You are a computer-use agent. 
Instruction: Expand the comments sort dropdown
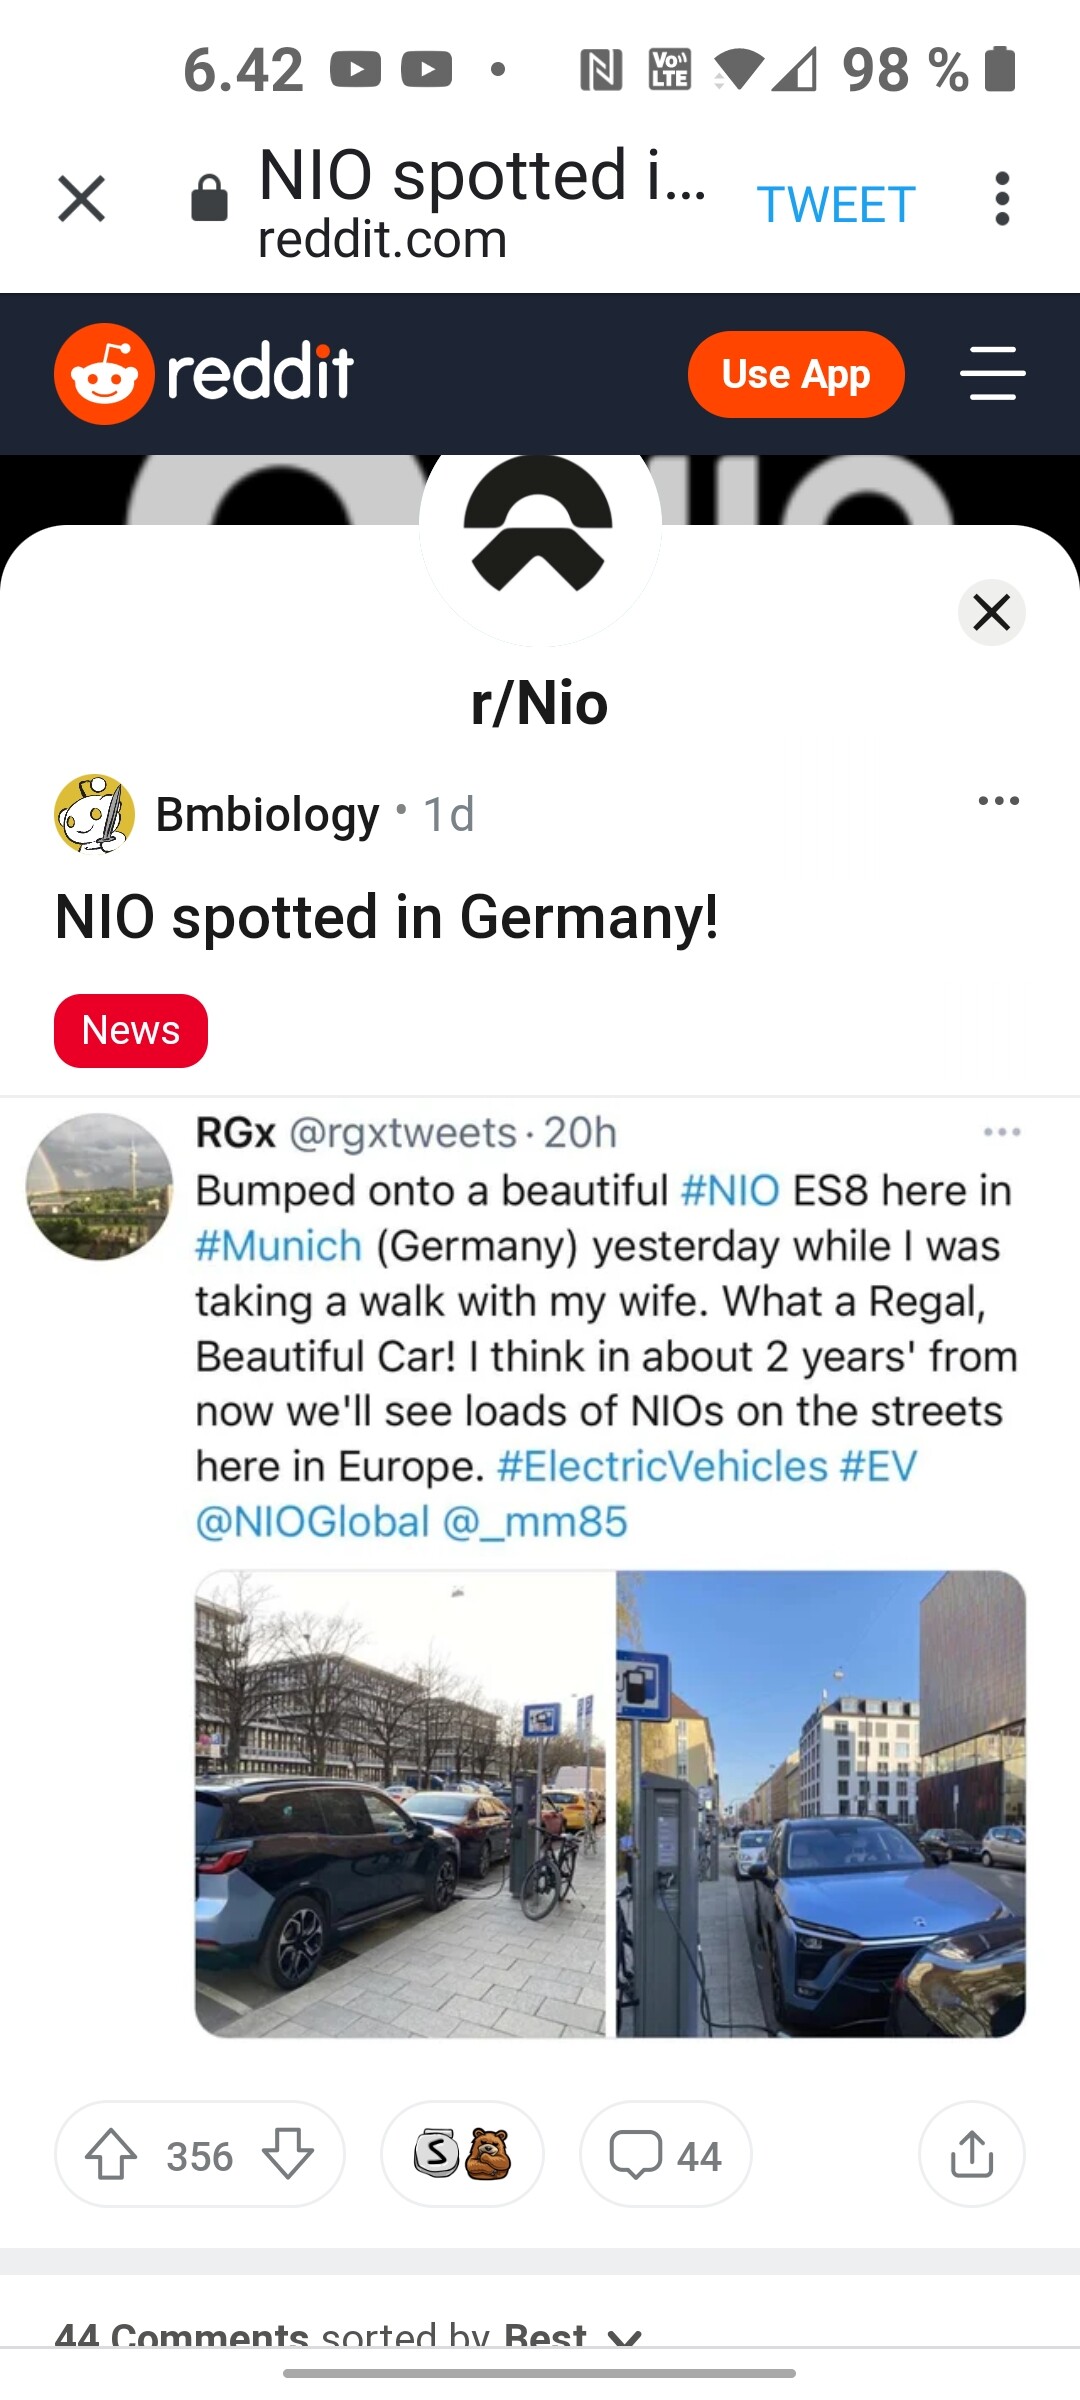[625, 2338]
